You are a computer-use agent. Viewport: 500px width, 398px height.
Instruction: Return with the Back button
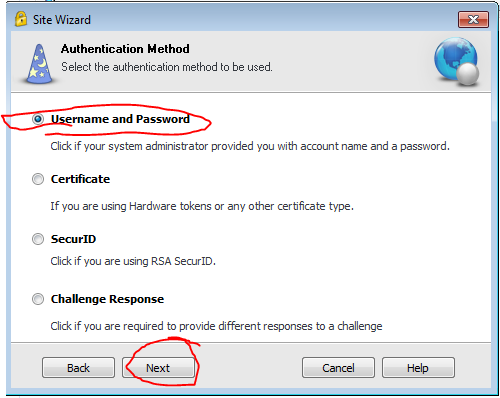point(78,368)
